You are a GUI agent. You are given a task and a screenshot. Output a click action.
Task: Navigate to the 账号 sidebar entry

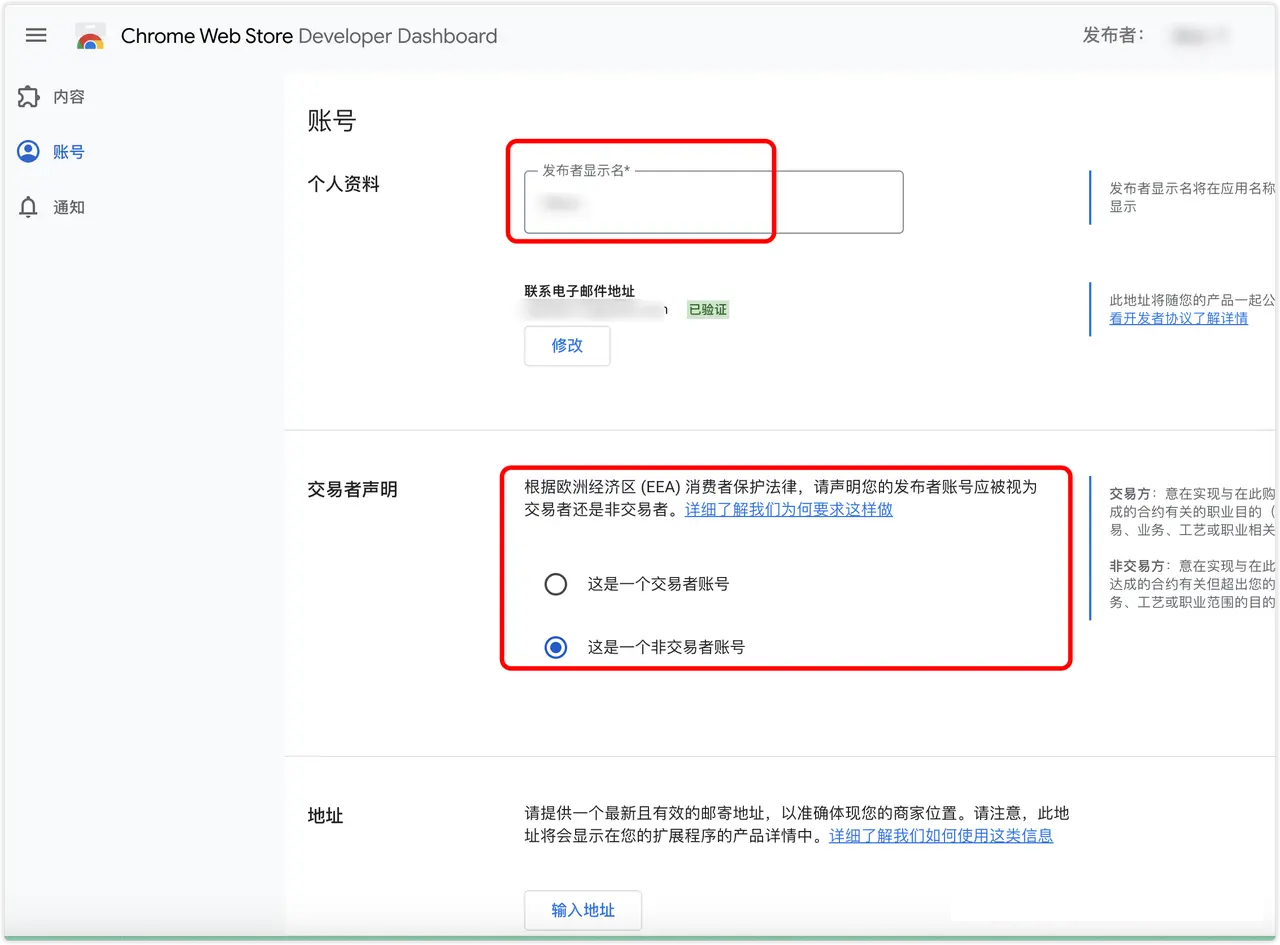(68, 151)
